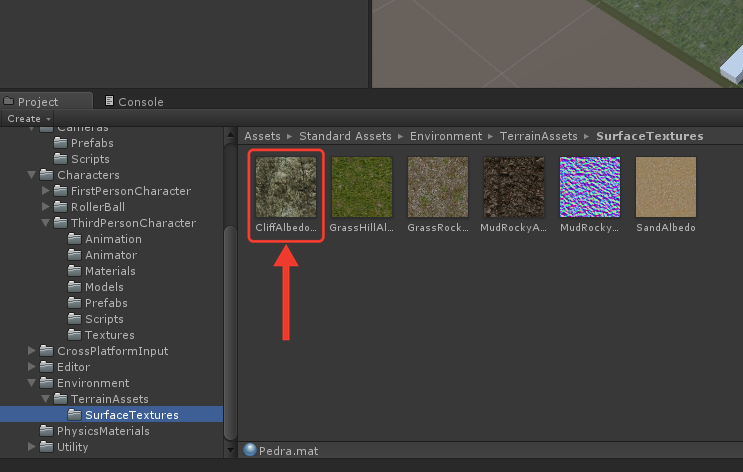Open the CliffAlbedo texture thumbnail
The height and width of the screenshot is (472, 743).
(x=286, y=187)
